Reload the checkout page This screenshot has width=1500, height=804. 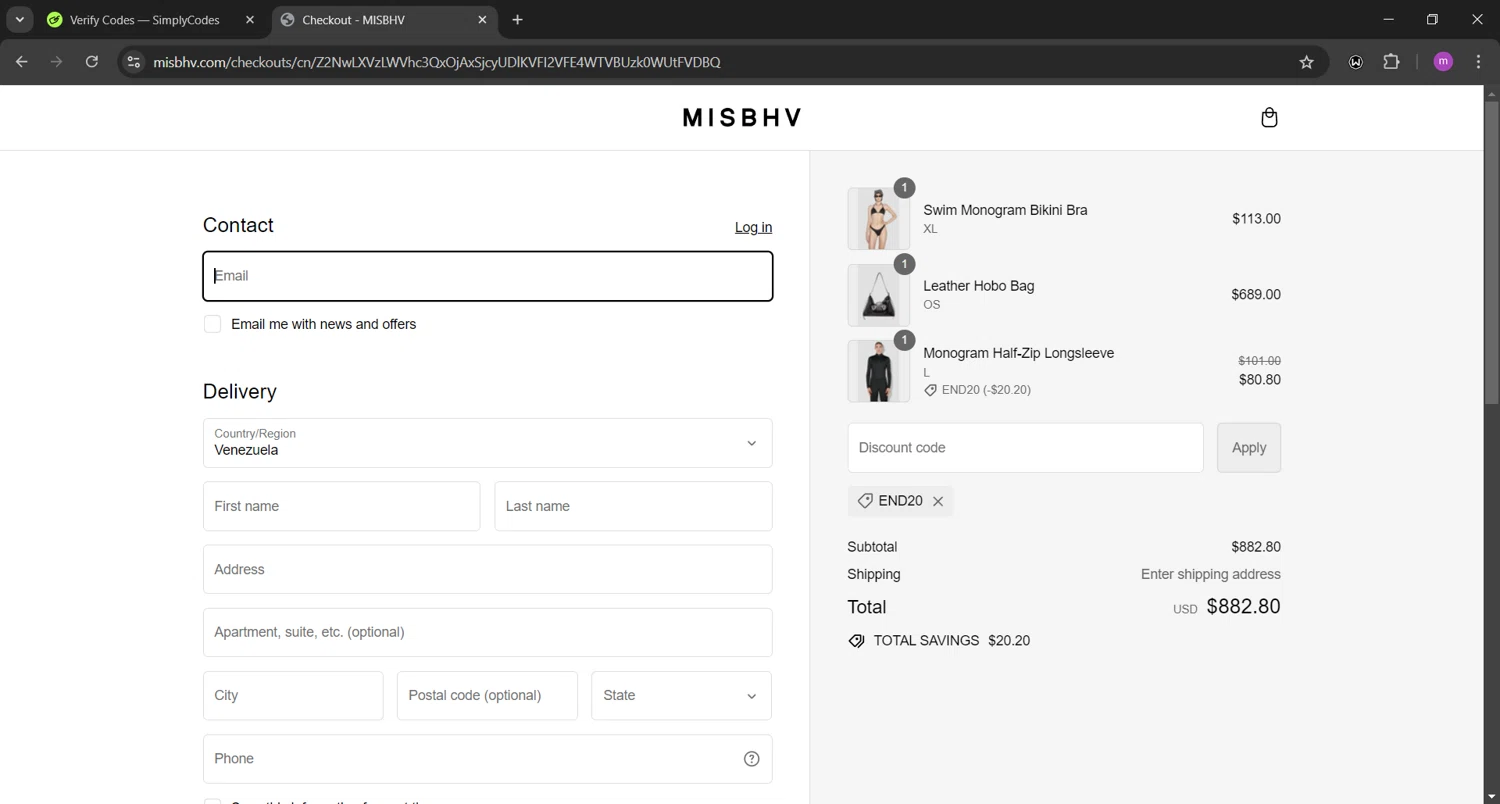point(92,62)
